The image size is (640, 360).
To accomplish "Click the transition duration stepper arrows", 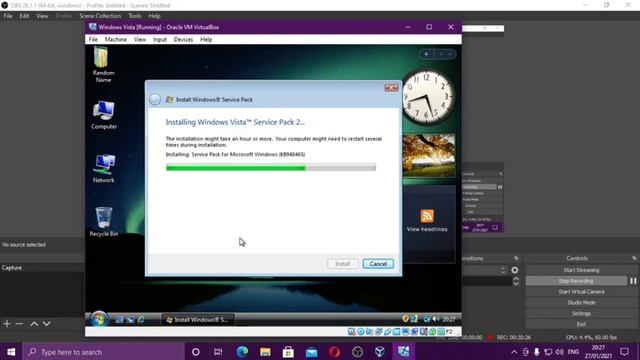I will point(516,281).
